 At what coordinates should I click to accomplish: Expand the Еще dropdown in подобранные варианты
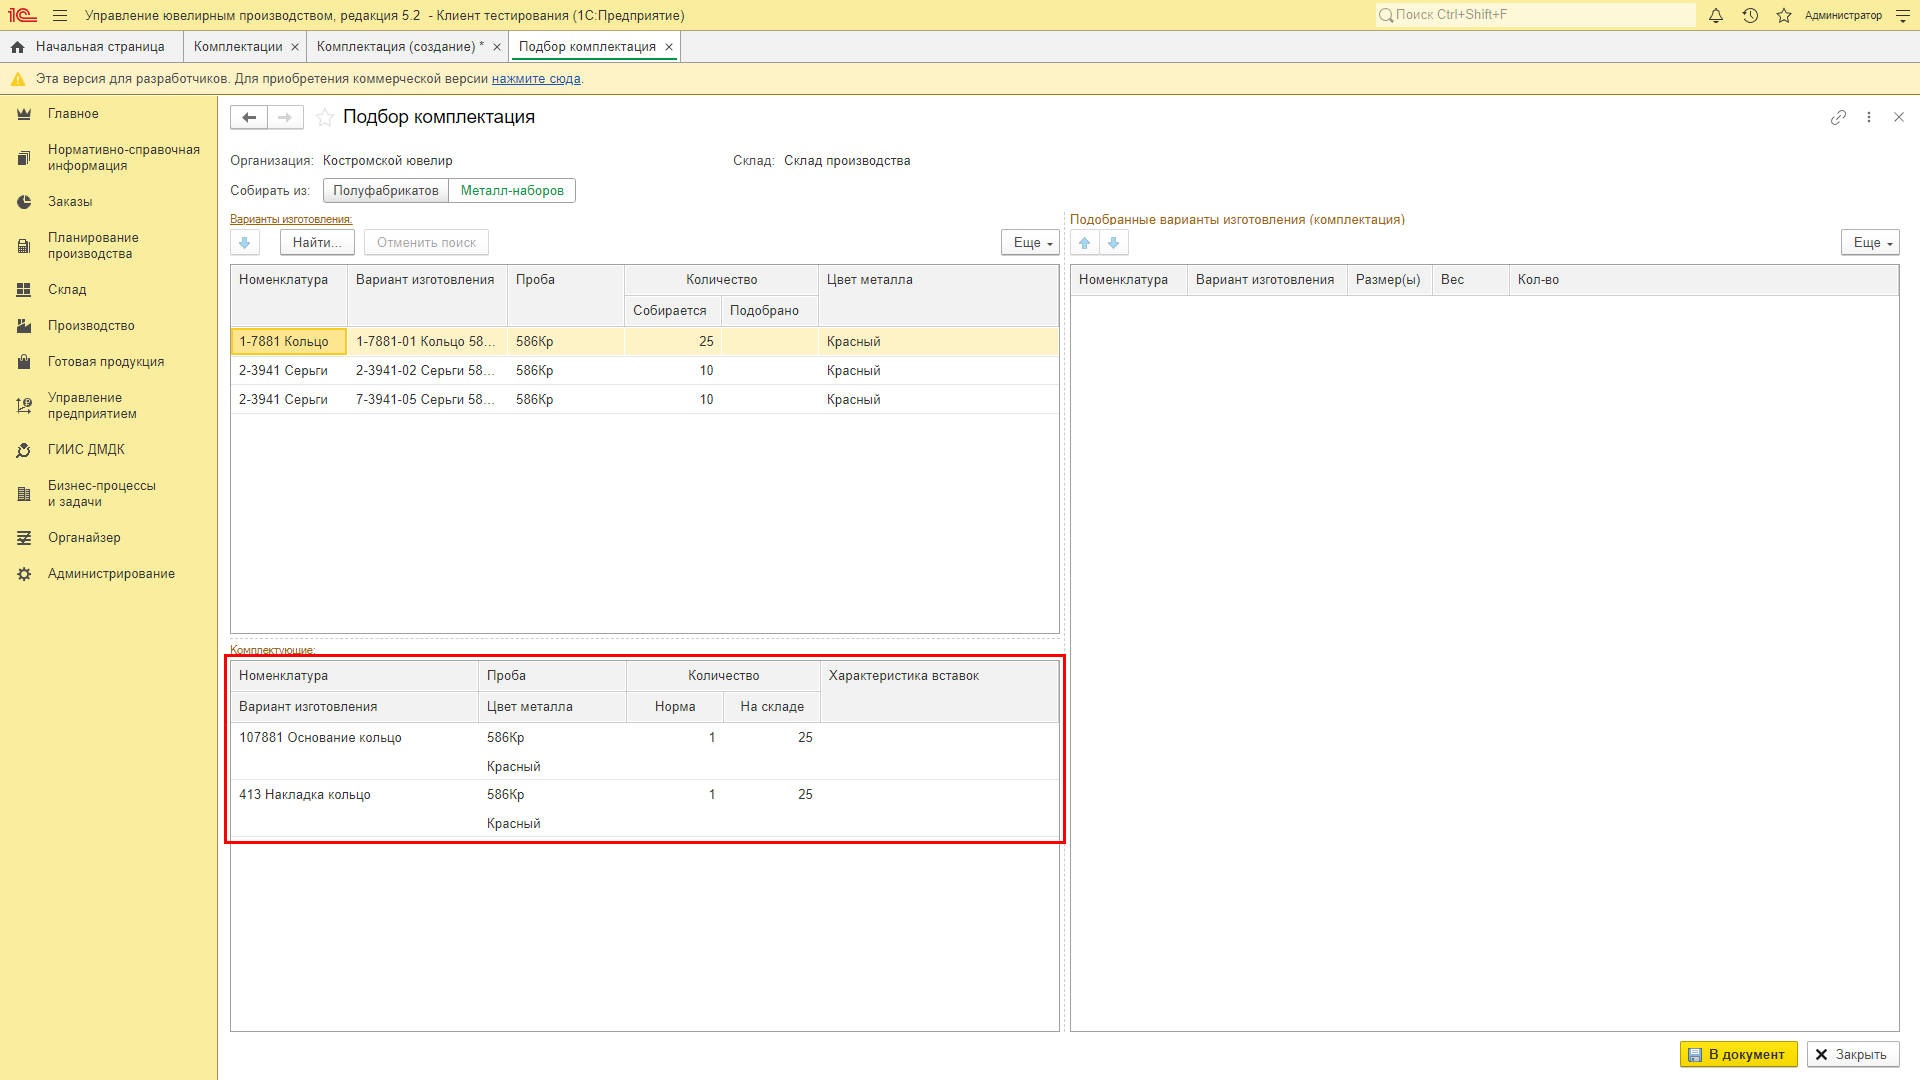point(1871,243)
